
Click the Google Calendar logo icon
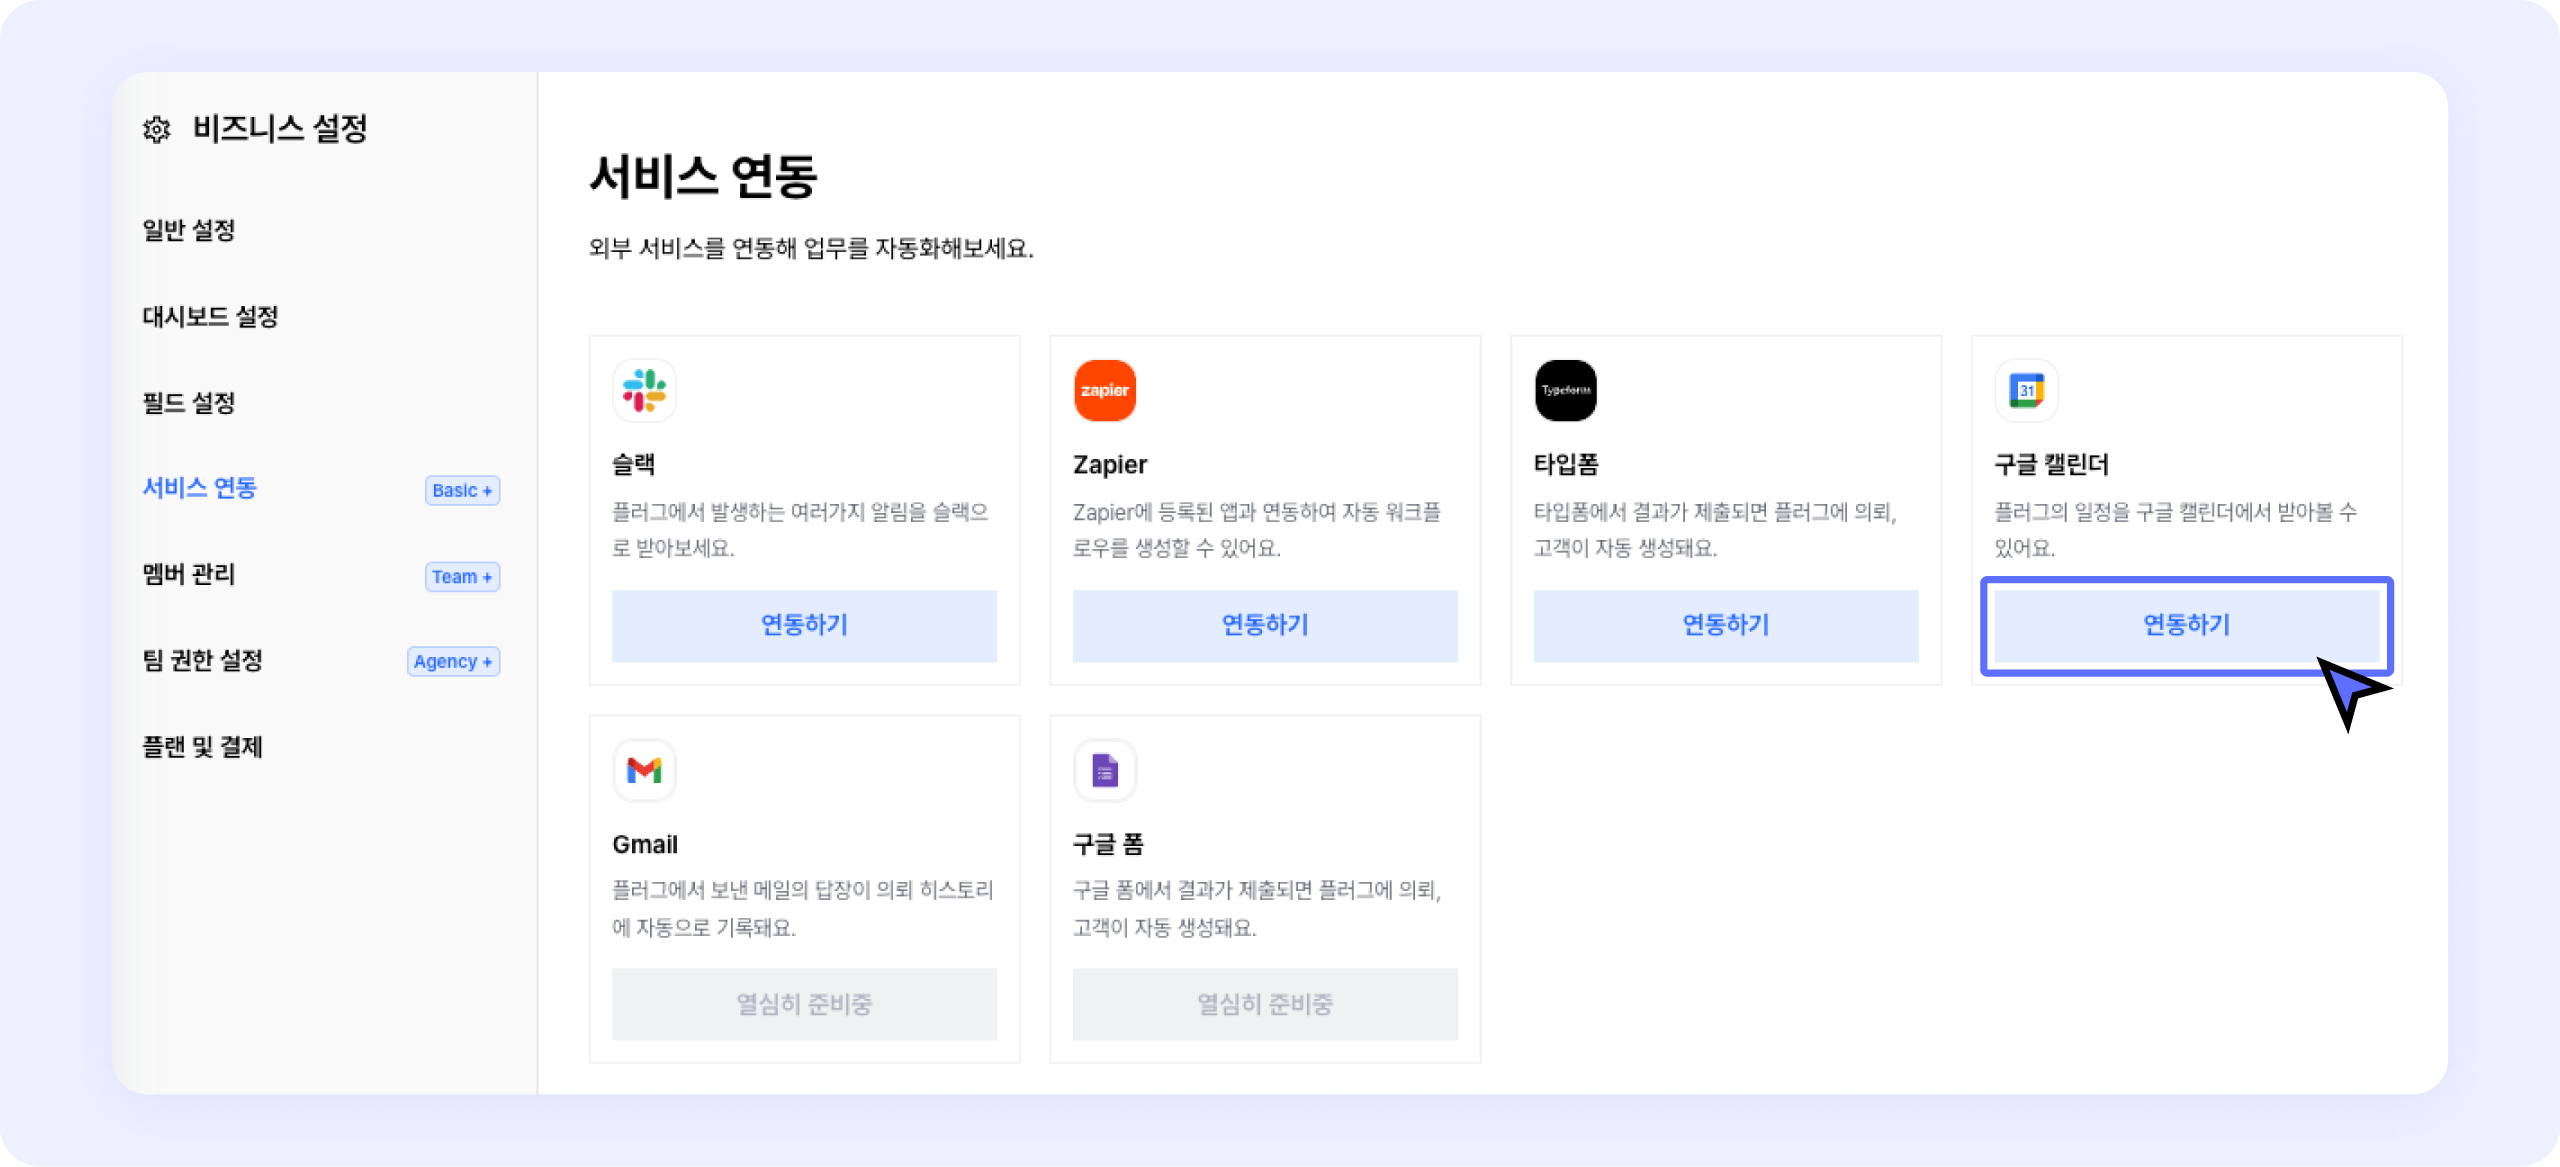click(2026, 391)
